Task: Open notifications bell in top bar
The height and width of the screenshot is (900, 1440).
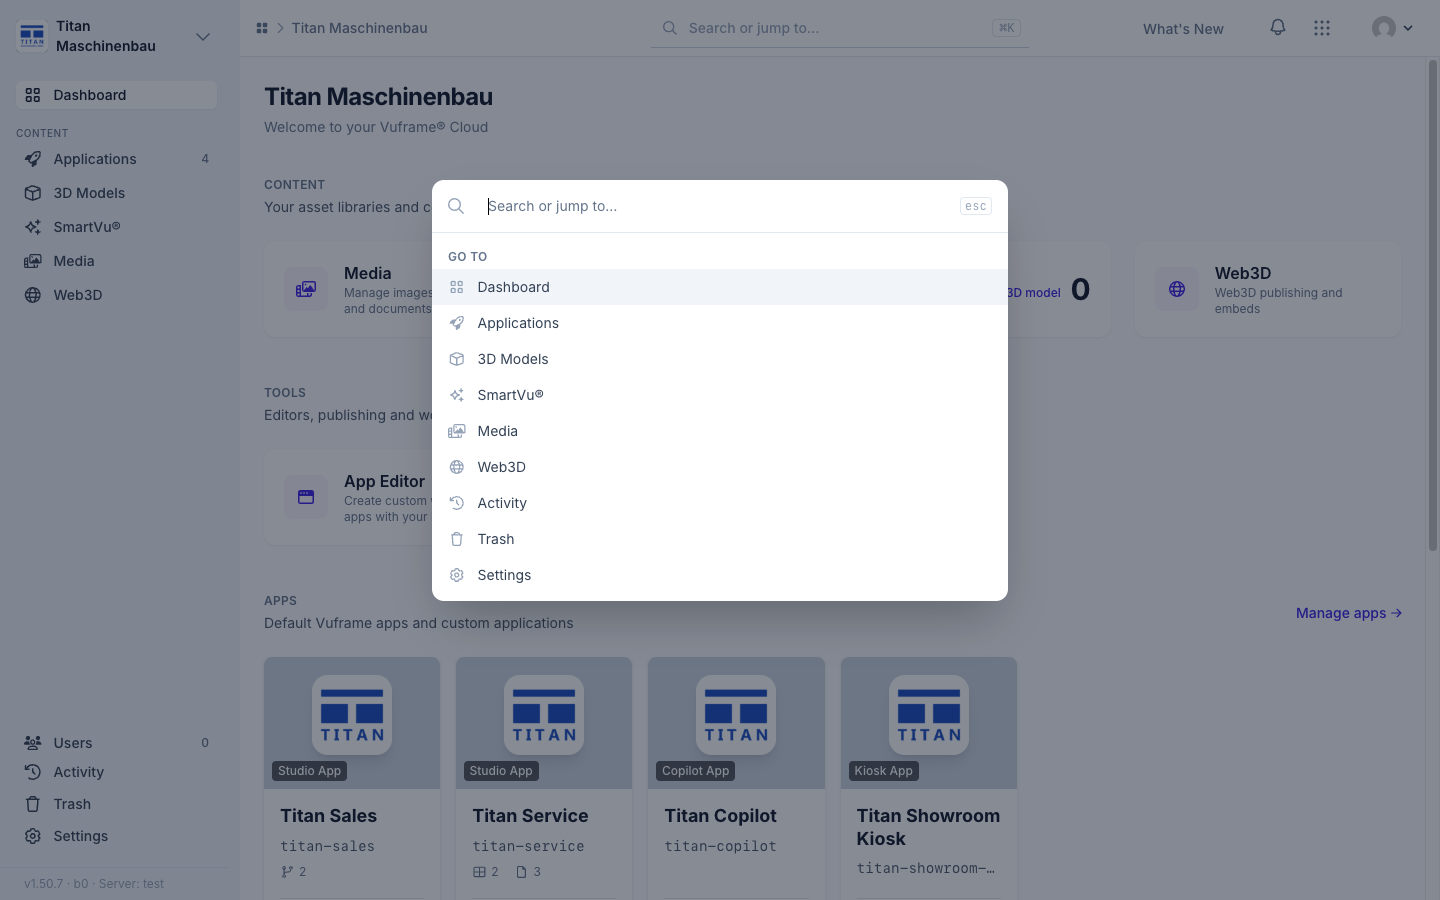Action: [x=1278, y=27]
